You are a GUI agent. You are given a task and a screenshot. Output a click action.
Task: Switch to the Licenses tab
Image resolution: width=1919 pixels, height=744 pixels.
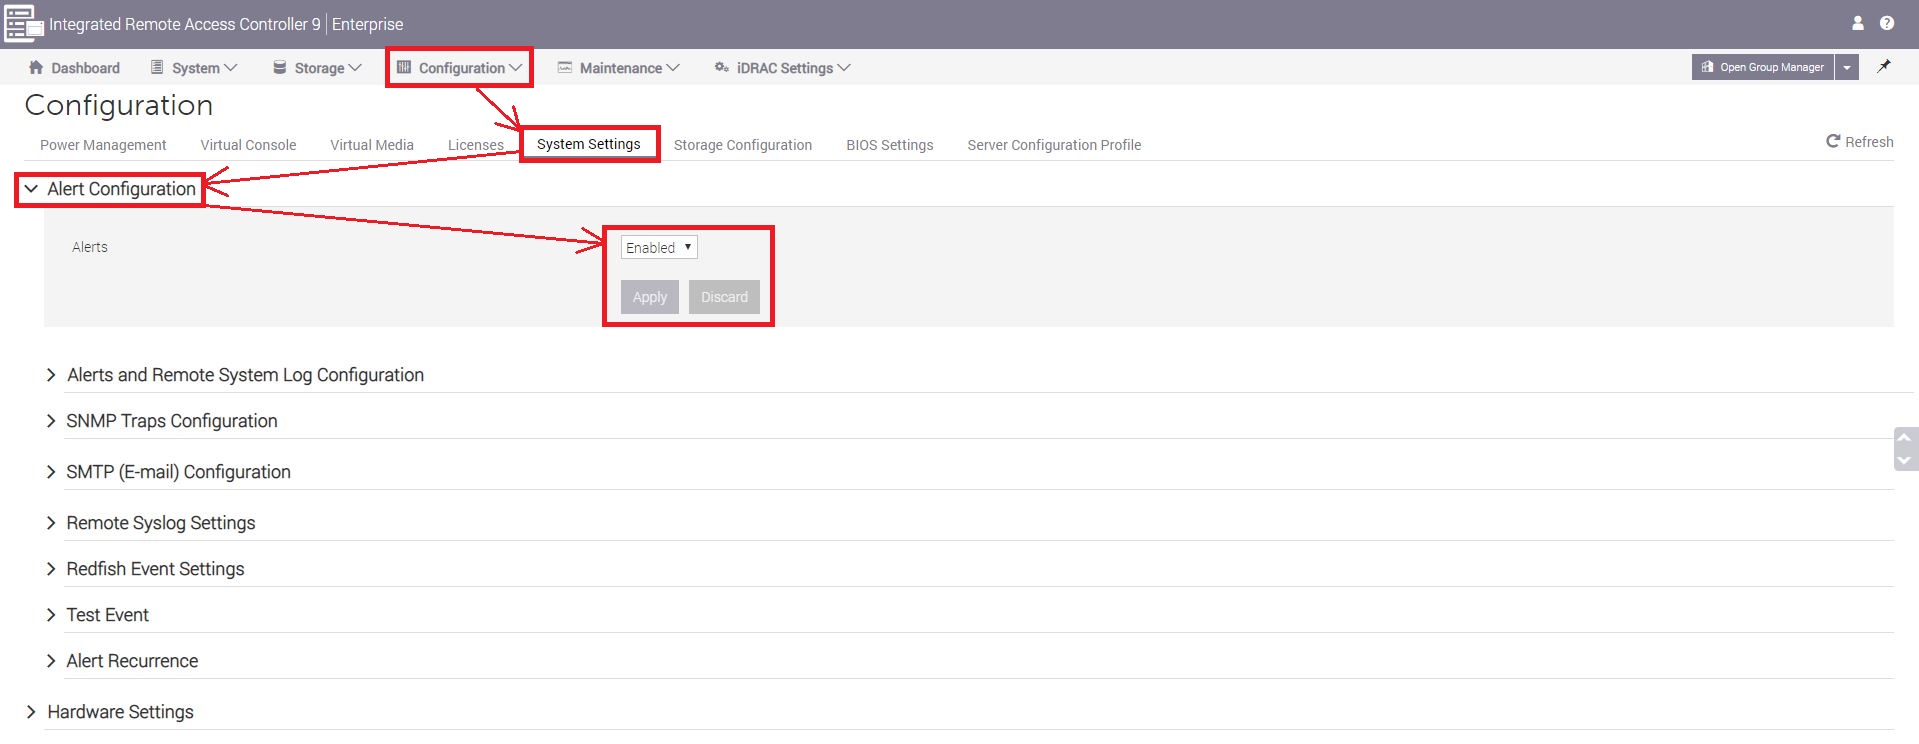pos(476,145)
